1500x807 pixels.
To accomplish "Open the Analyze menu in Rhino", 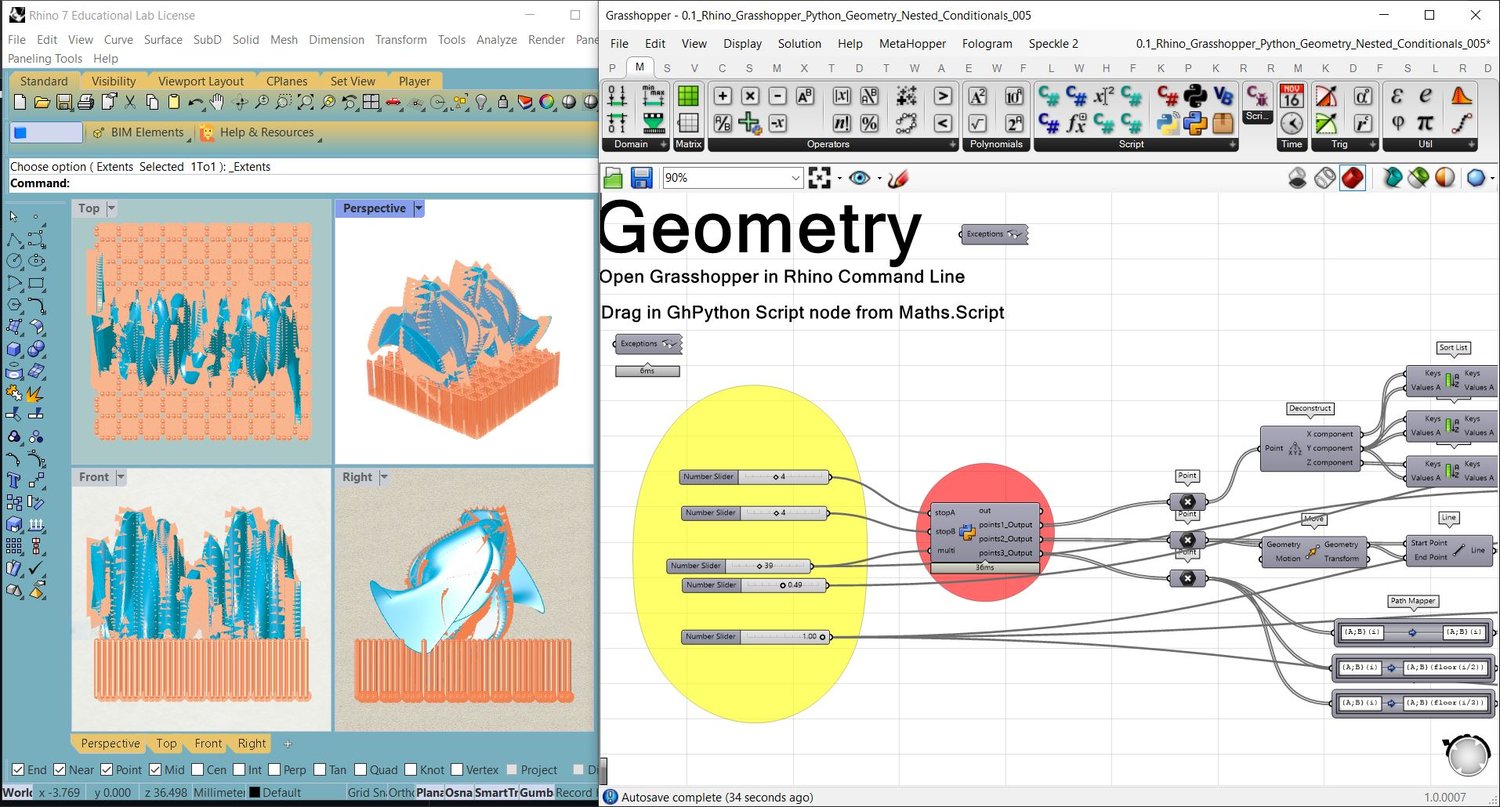I will coord(496,40).
